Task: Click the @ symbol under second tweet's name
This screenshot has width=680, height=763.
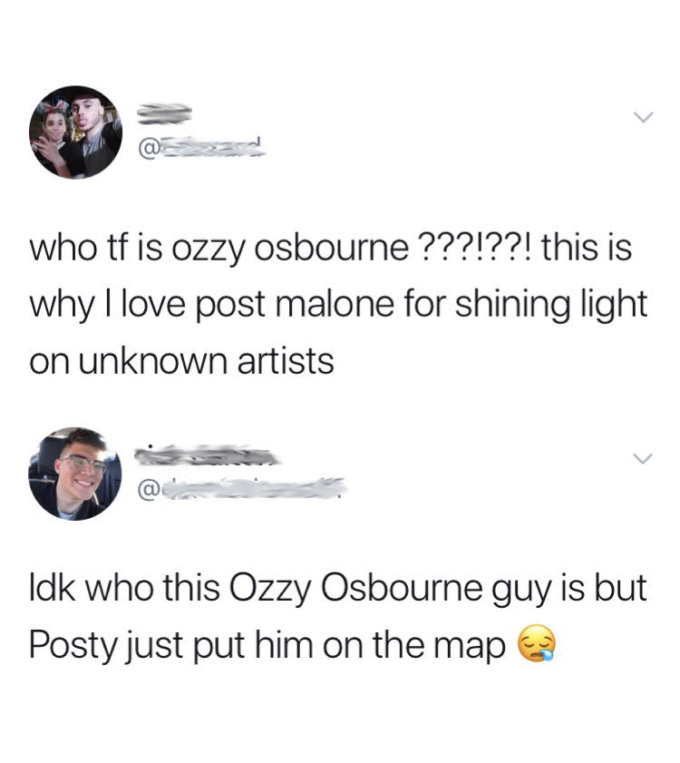Action: click(147, 489)
